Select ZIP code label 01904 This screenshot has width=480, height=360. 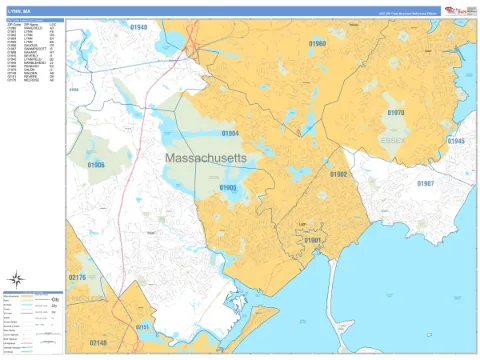coord(230,133)
